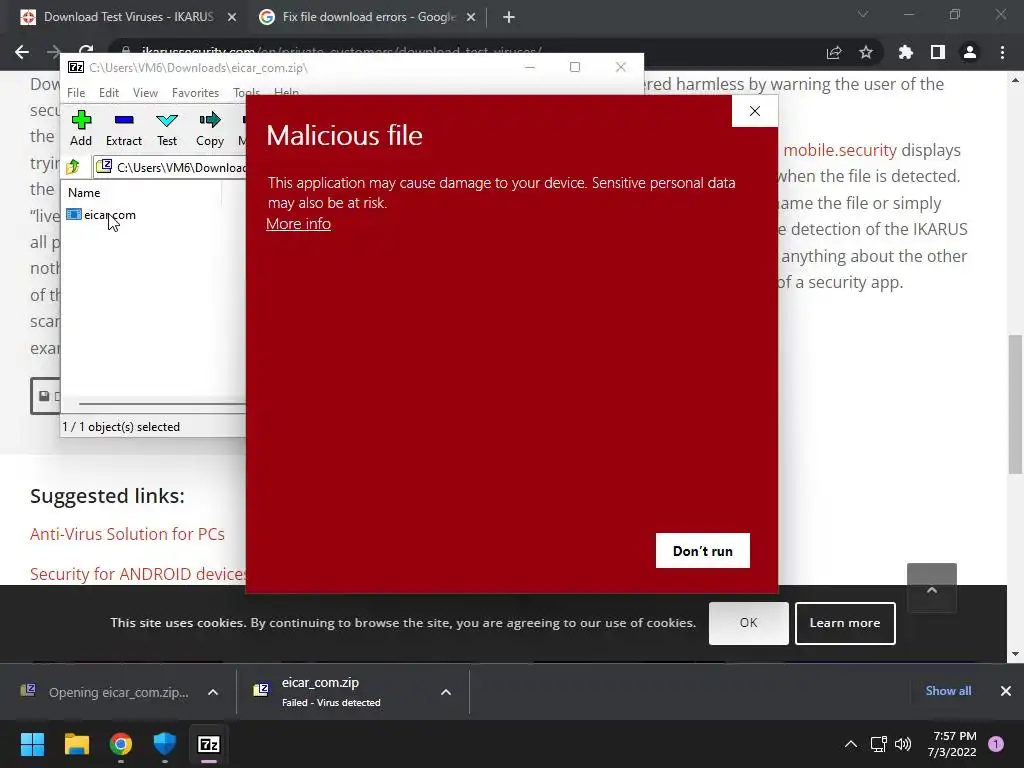Image resolution: width=1024 pixels, height=768 pixels.
Task: Close the Download Test Viruses tab
Action: tap(232, 18)
